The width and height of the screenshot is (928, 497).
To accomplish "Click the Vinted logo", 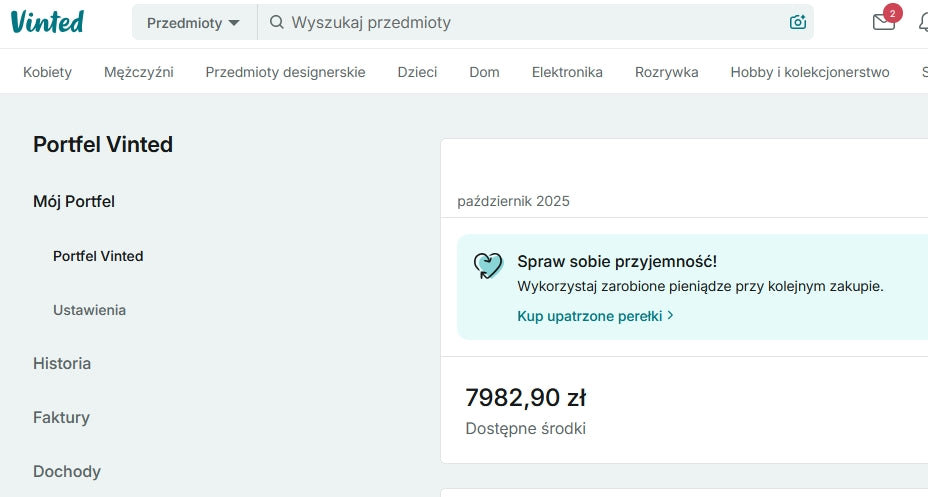I will click(x=47, y=22).
